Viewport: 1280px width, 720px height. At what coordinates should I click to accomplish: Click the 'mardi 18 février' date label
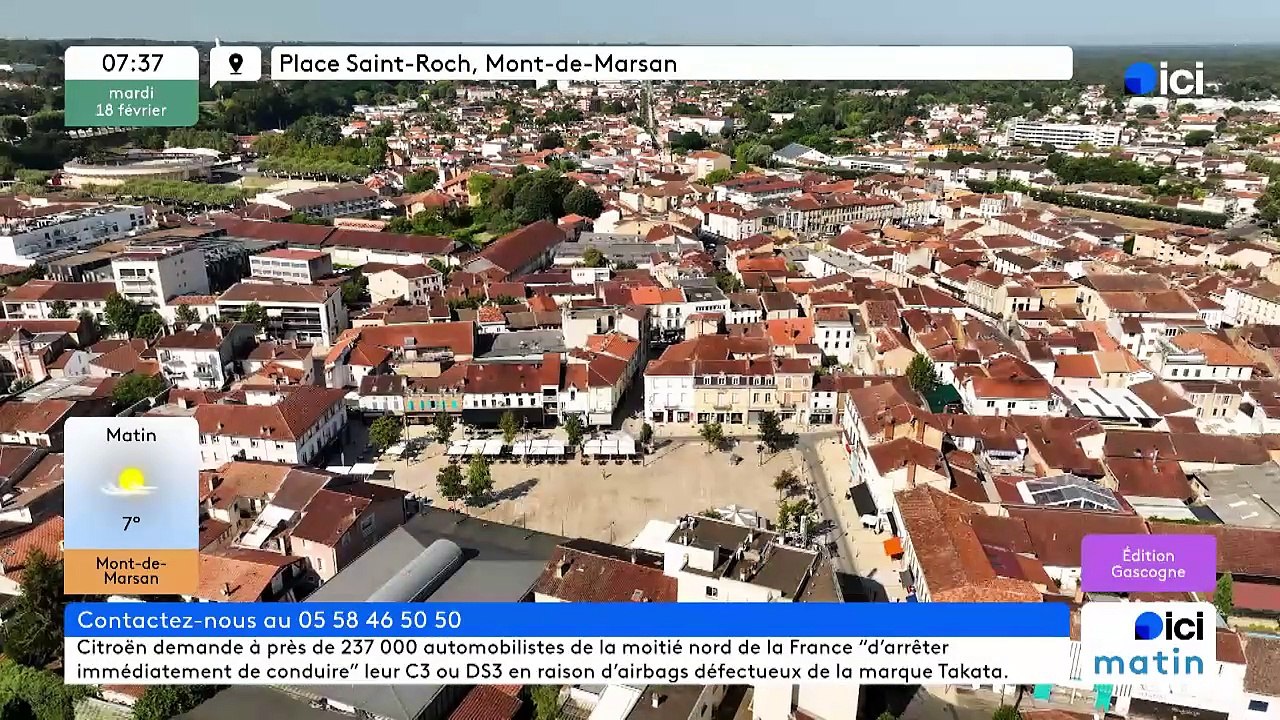132,103
